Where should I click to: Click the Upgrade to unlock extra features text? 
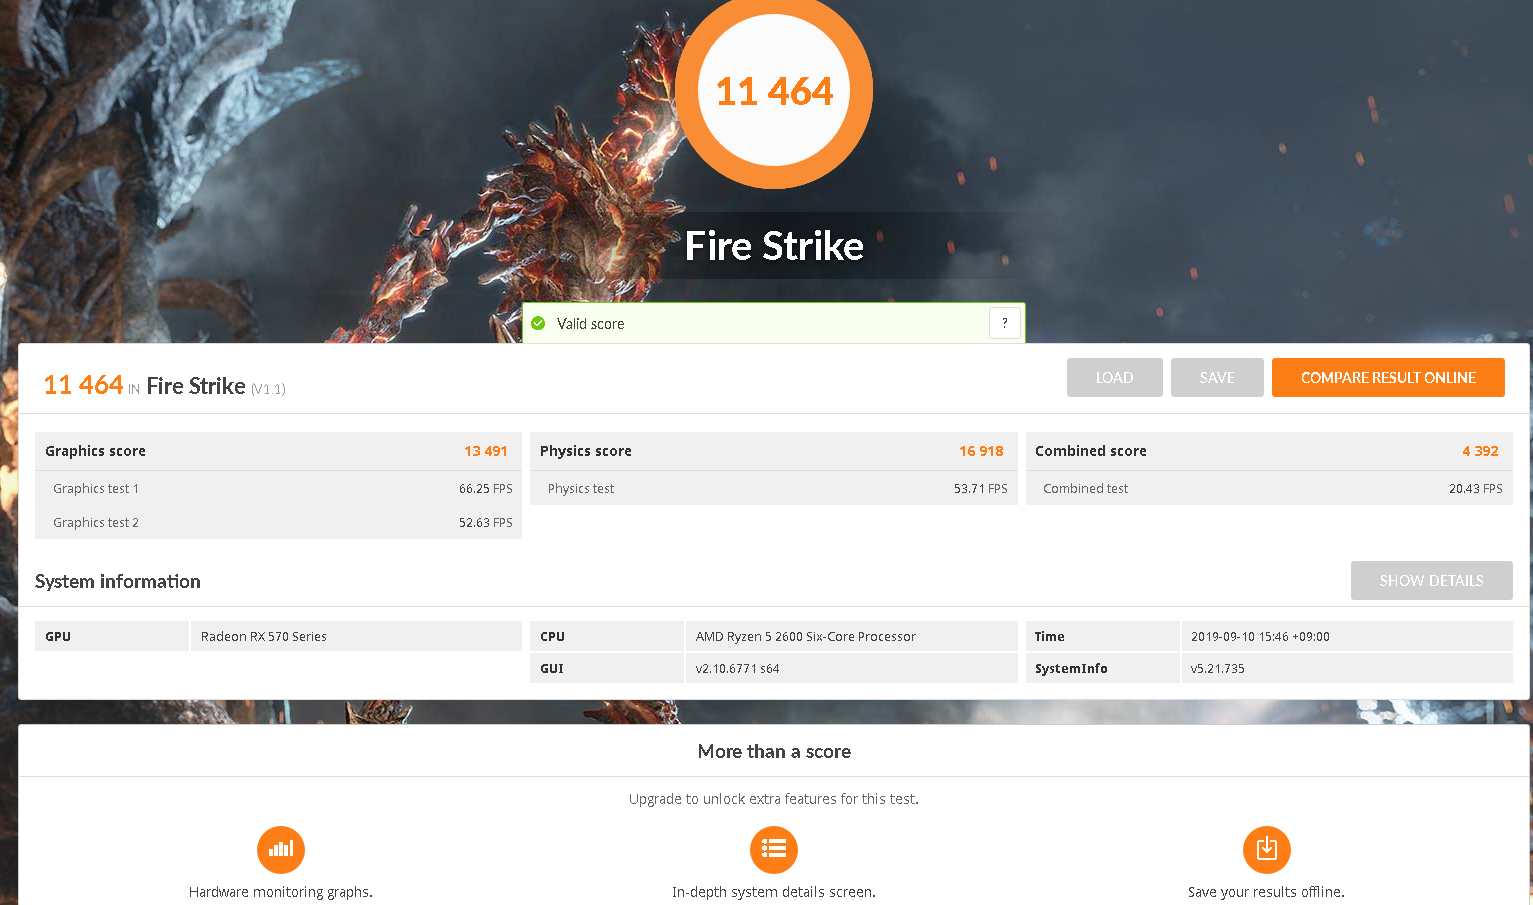[x=774, y=799]
